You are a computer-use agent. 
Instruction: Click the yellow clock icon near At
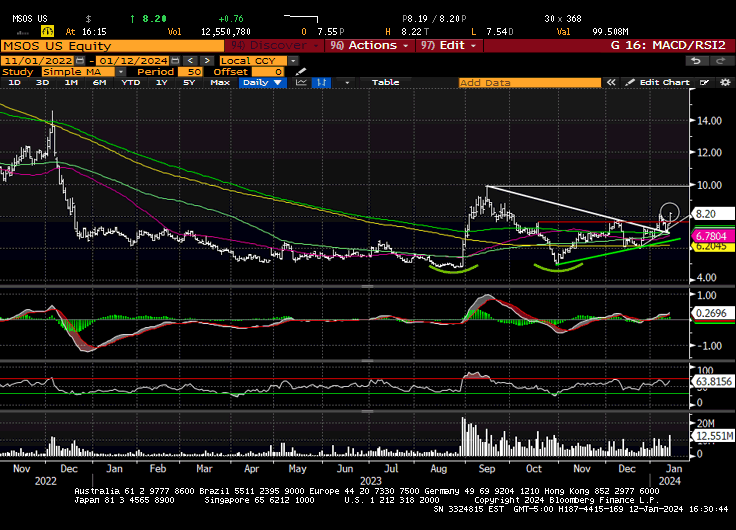coord(47,31)
